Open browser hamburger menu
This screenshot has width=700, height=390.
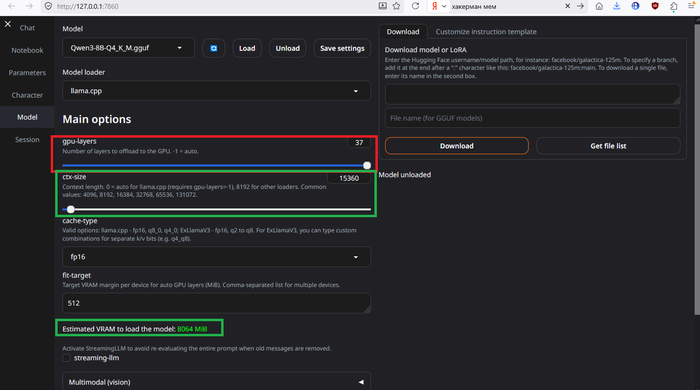[x=692, y=6]
